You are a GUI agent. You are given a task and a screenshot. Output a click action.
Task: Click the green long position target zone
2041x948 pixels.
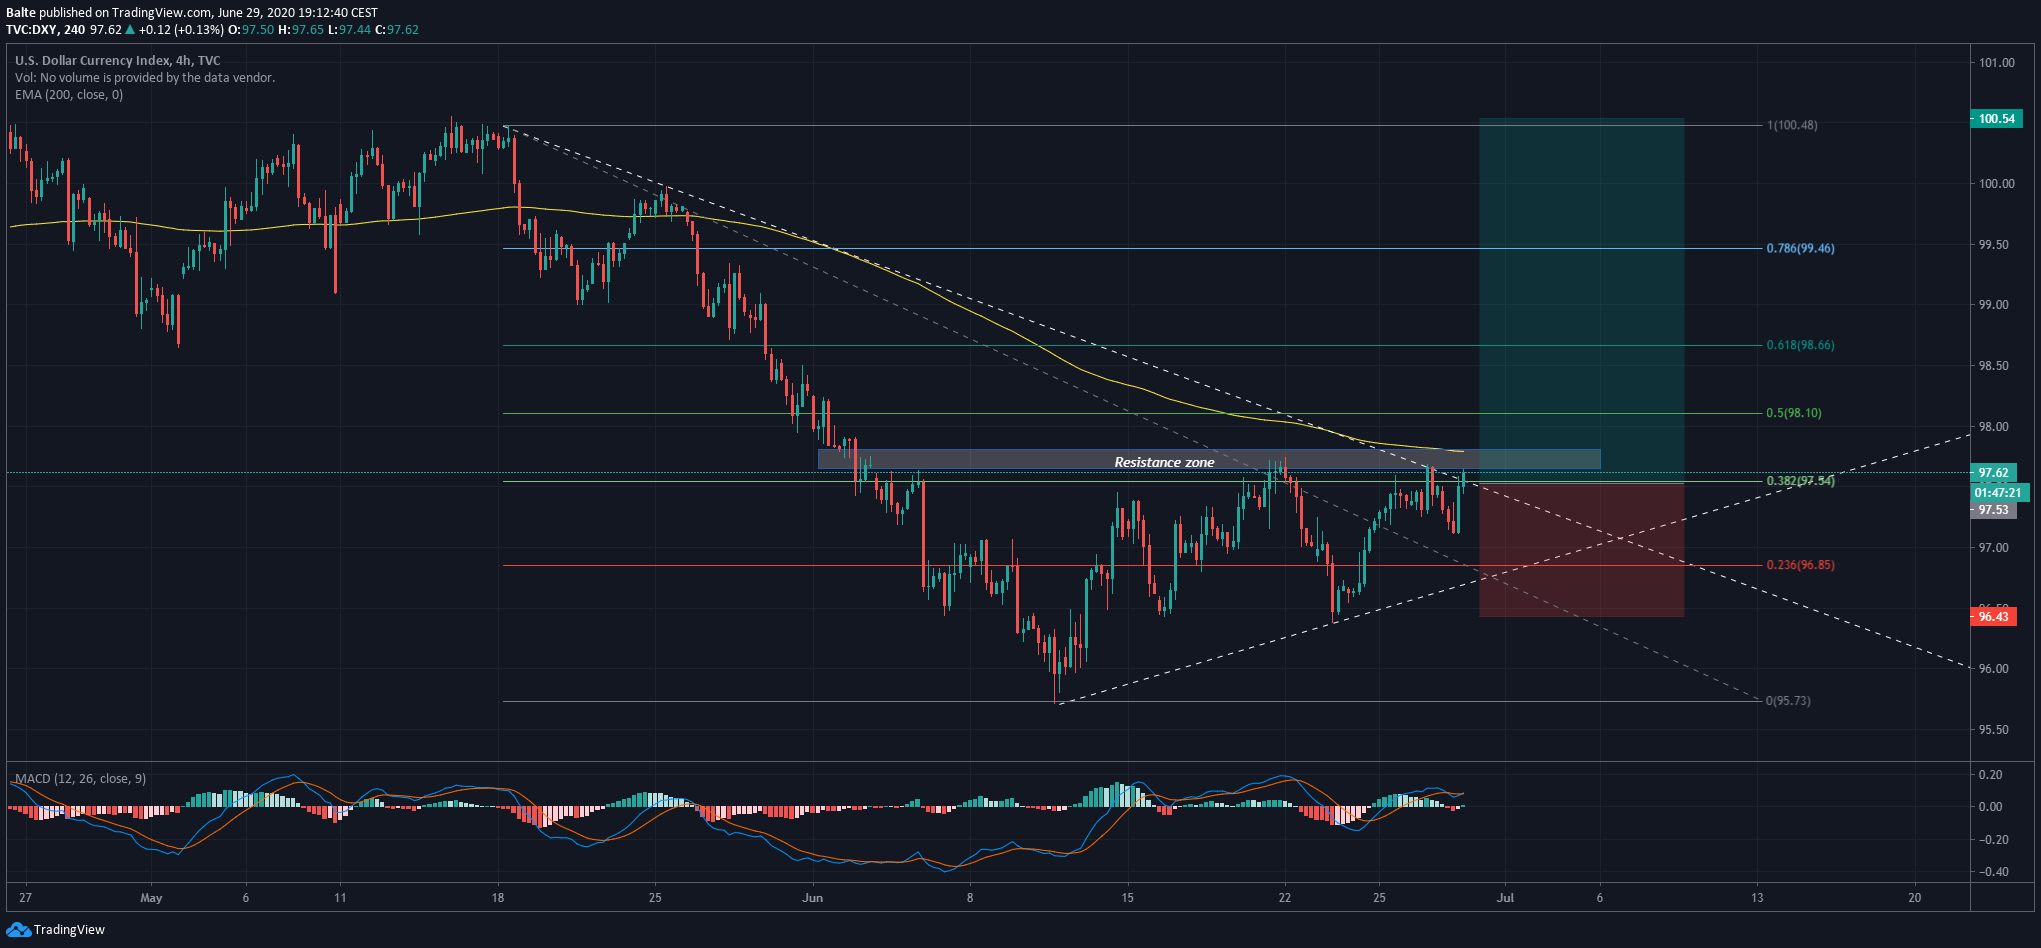tap(1581, 300)
